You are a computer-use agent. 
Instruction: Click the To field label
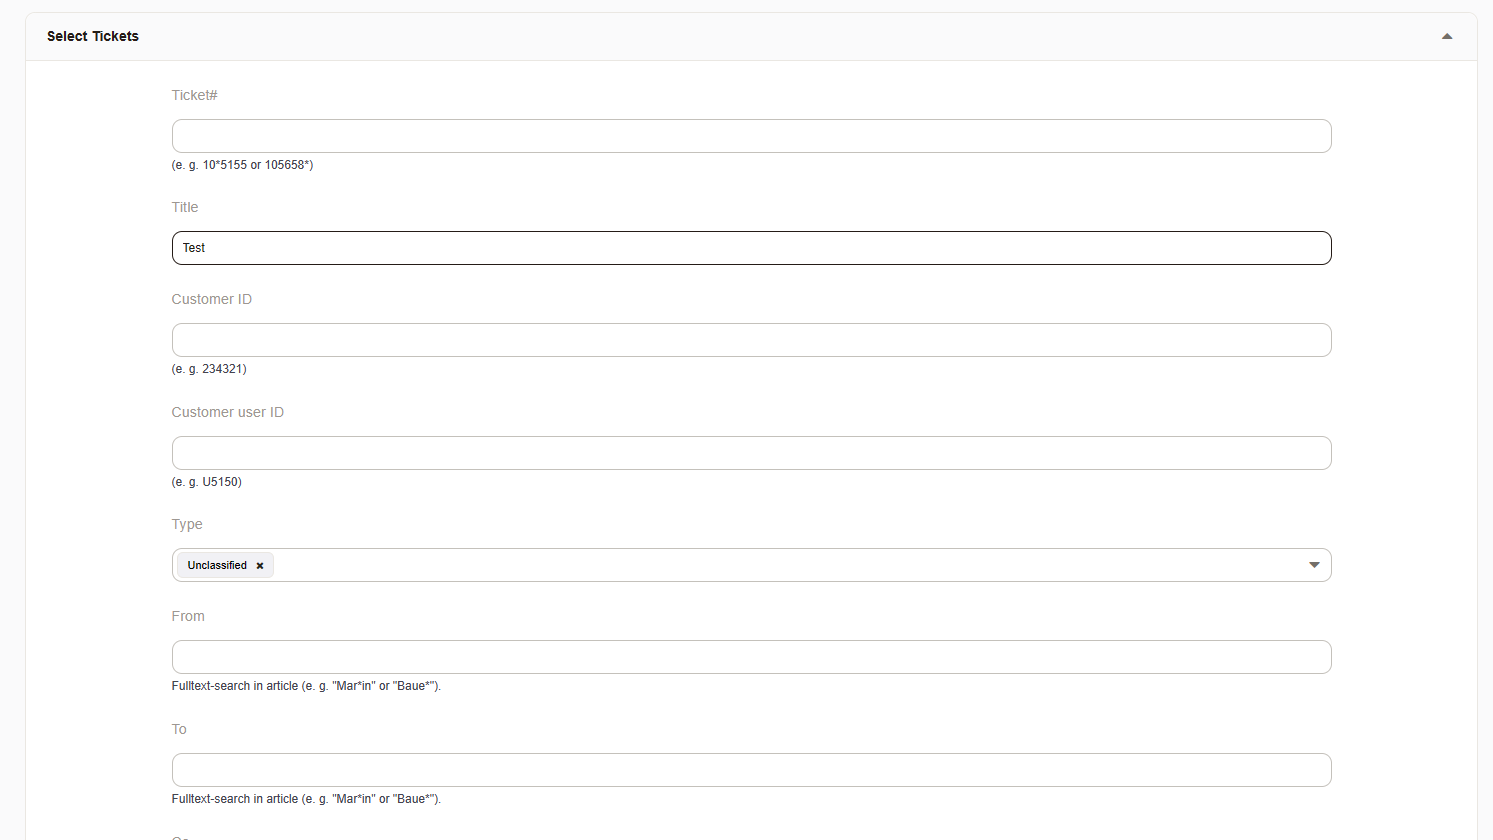[x=179, y=729]
